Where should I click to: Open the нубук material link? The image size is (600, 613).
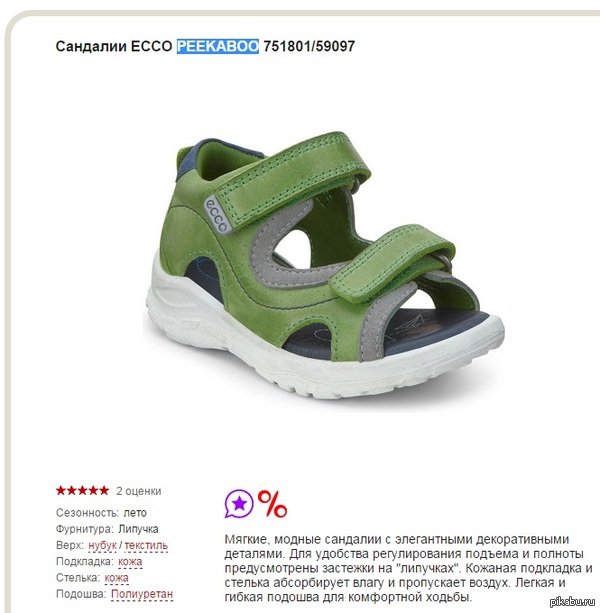(x=102, y=545)
